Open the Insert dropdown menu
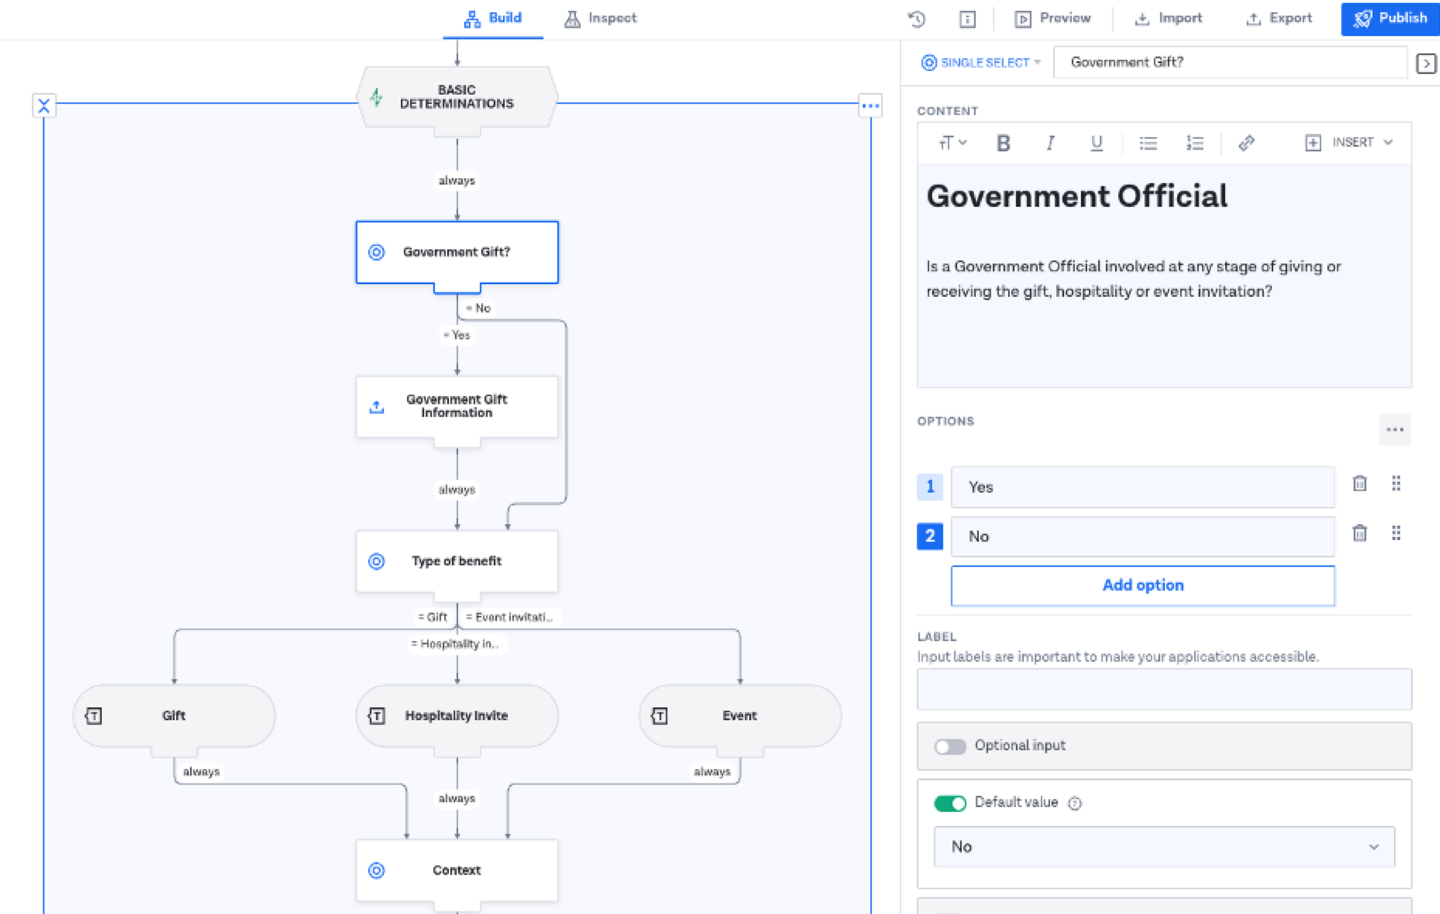The width and height of the screenshot is (1440, 914). (1349, 143)
